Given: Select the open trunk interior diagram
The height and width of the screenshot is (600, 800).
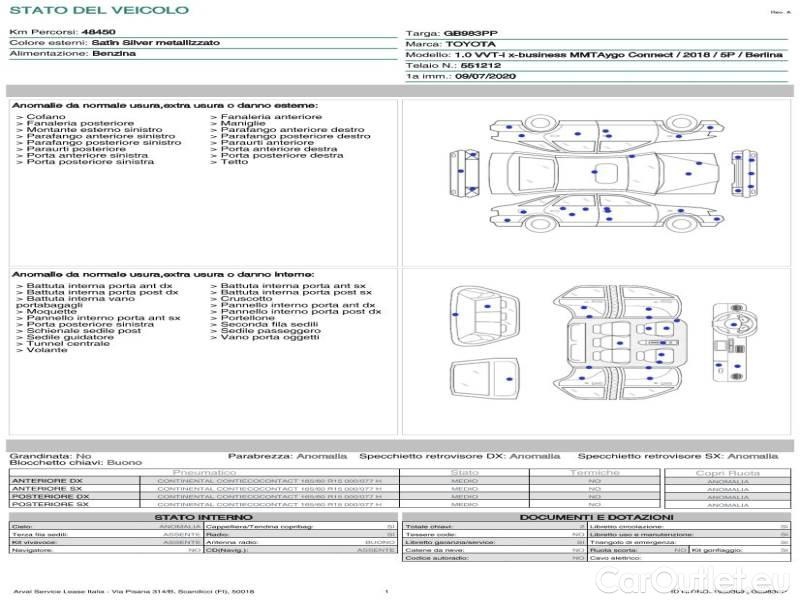Looking at the screenshot, I should pyautogui.click(x=485, y=316).
